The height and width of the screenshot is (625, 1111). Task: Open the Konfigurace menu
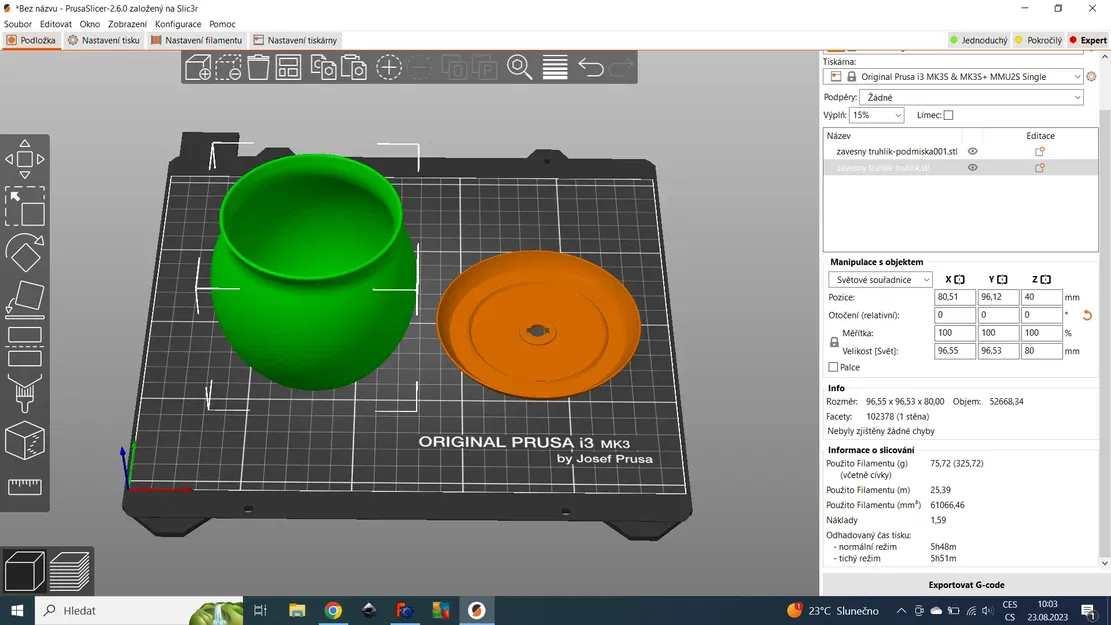click(178, 23)
